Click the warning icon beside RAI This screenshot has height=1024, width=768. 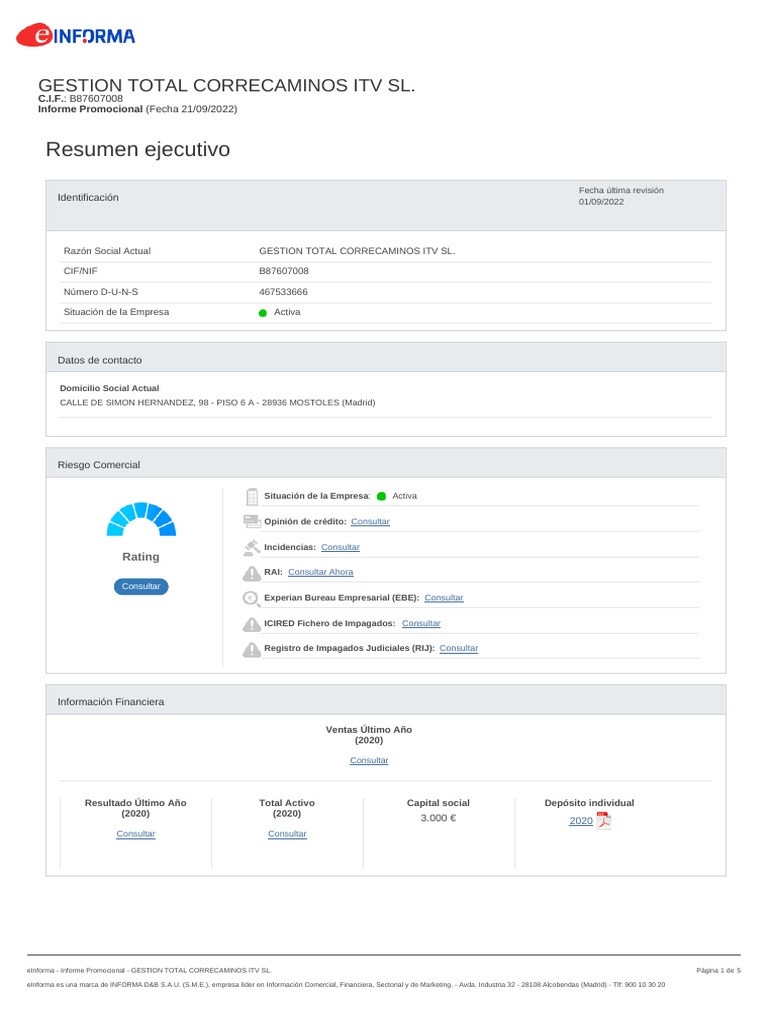pyautogui.click(x=252, y=573)
